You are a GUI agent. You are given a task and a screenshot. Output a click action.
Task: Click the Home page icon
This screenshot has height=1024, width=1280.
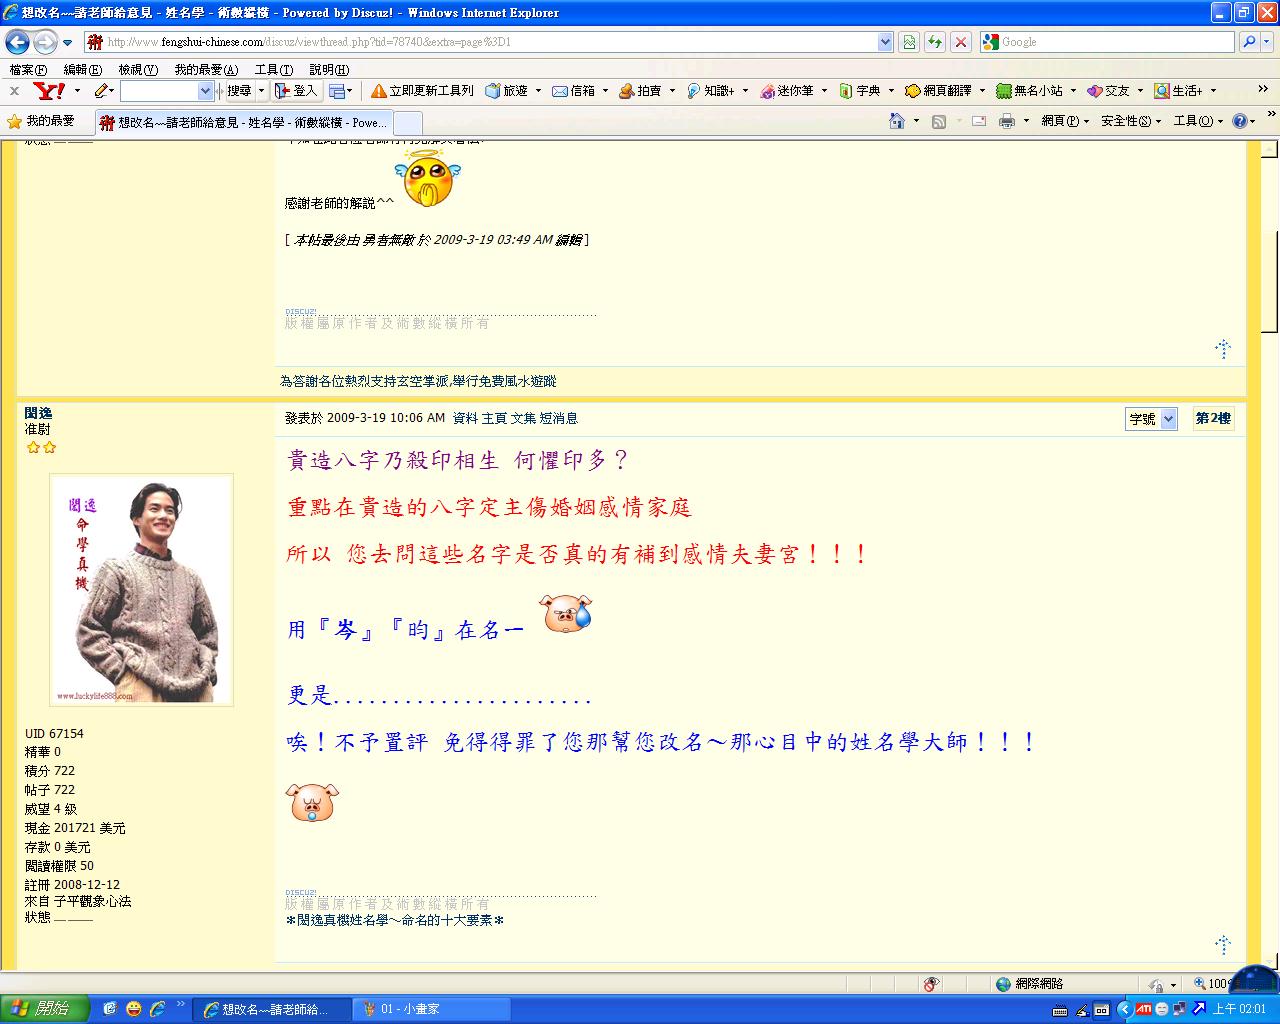(x=897, y=121)
